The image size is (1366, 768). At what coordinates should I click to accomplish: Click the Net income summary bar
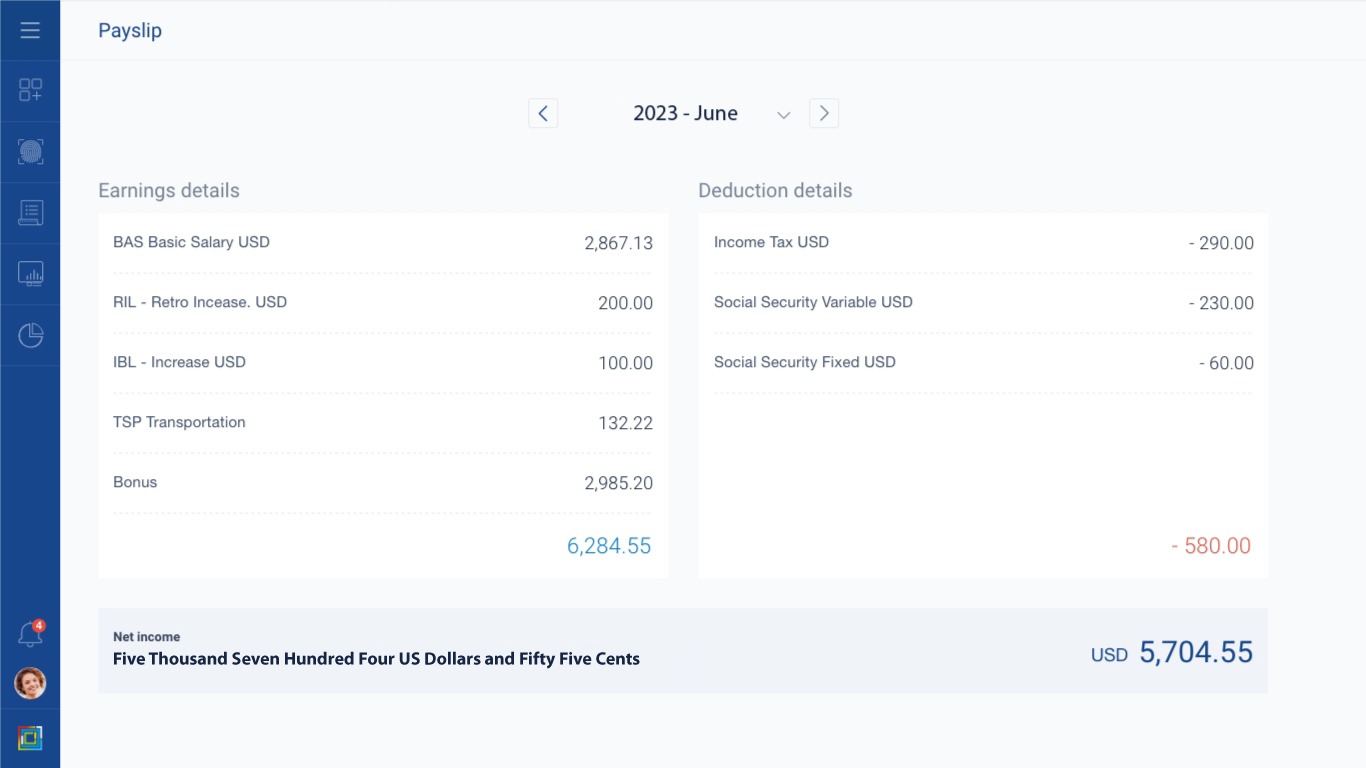[683, 650]
